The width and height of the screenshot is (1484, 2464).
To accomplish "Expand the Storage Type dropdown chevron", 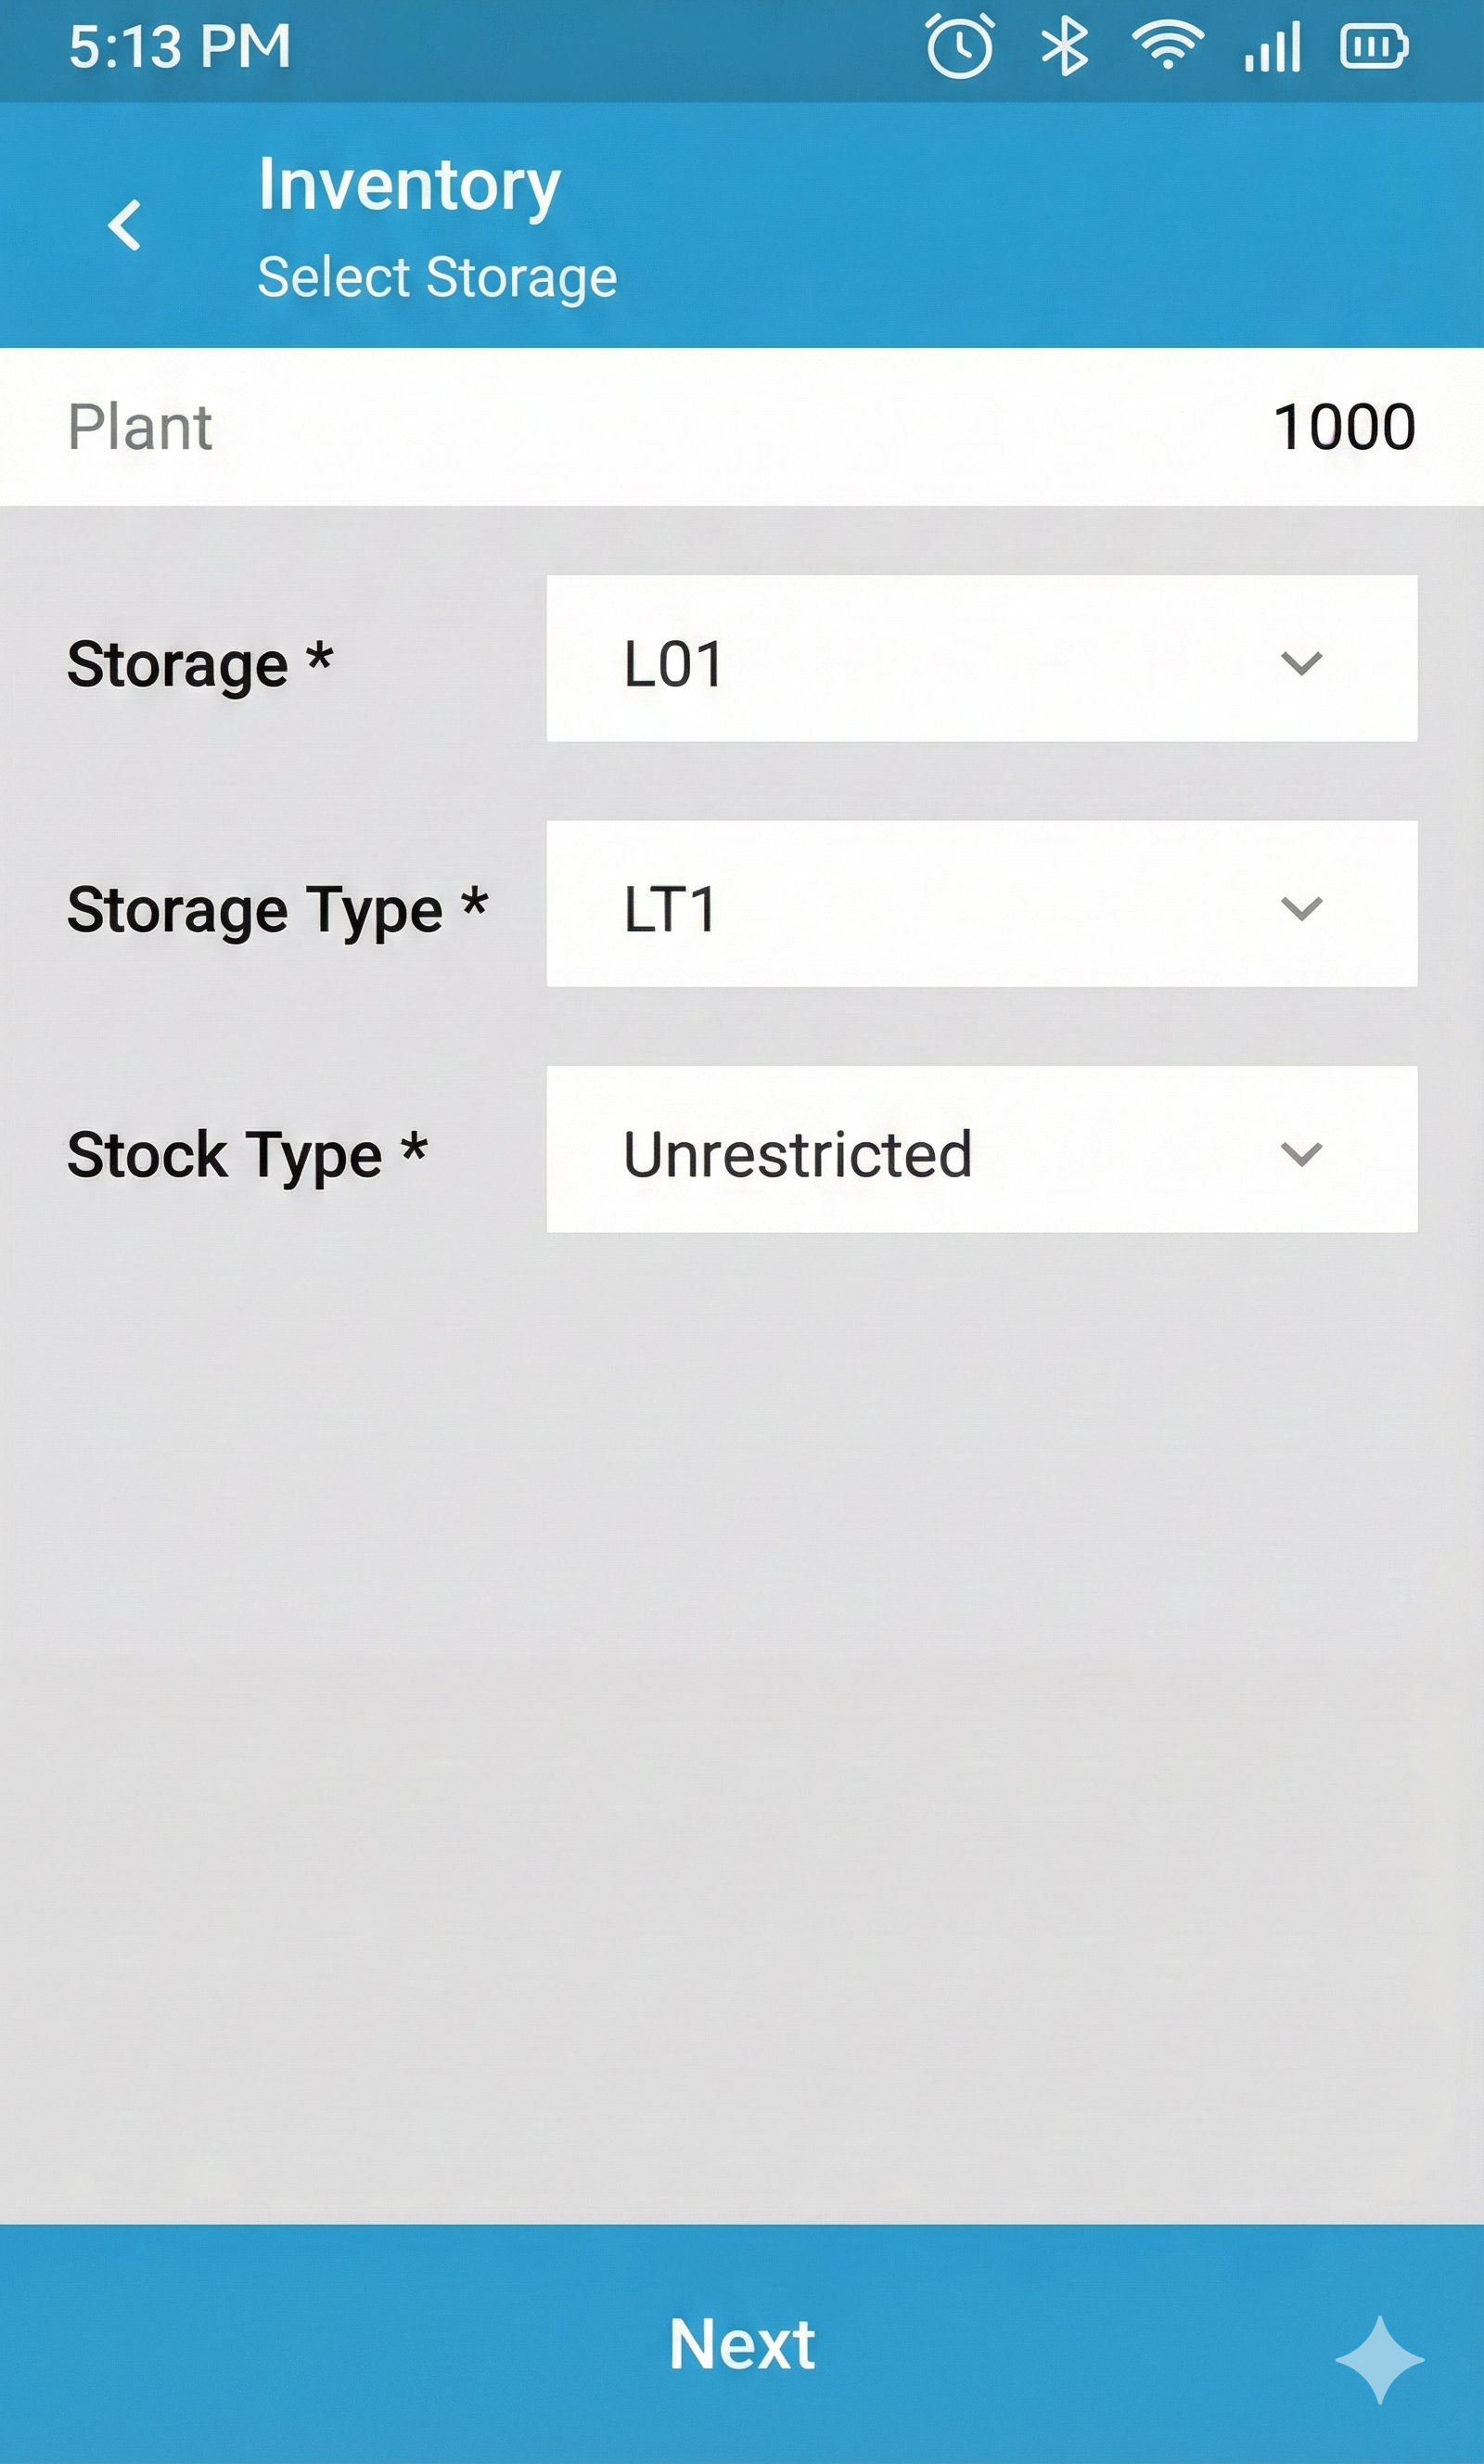I will coord(1301,908).
